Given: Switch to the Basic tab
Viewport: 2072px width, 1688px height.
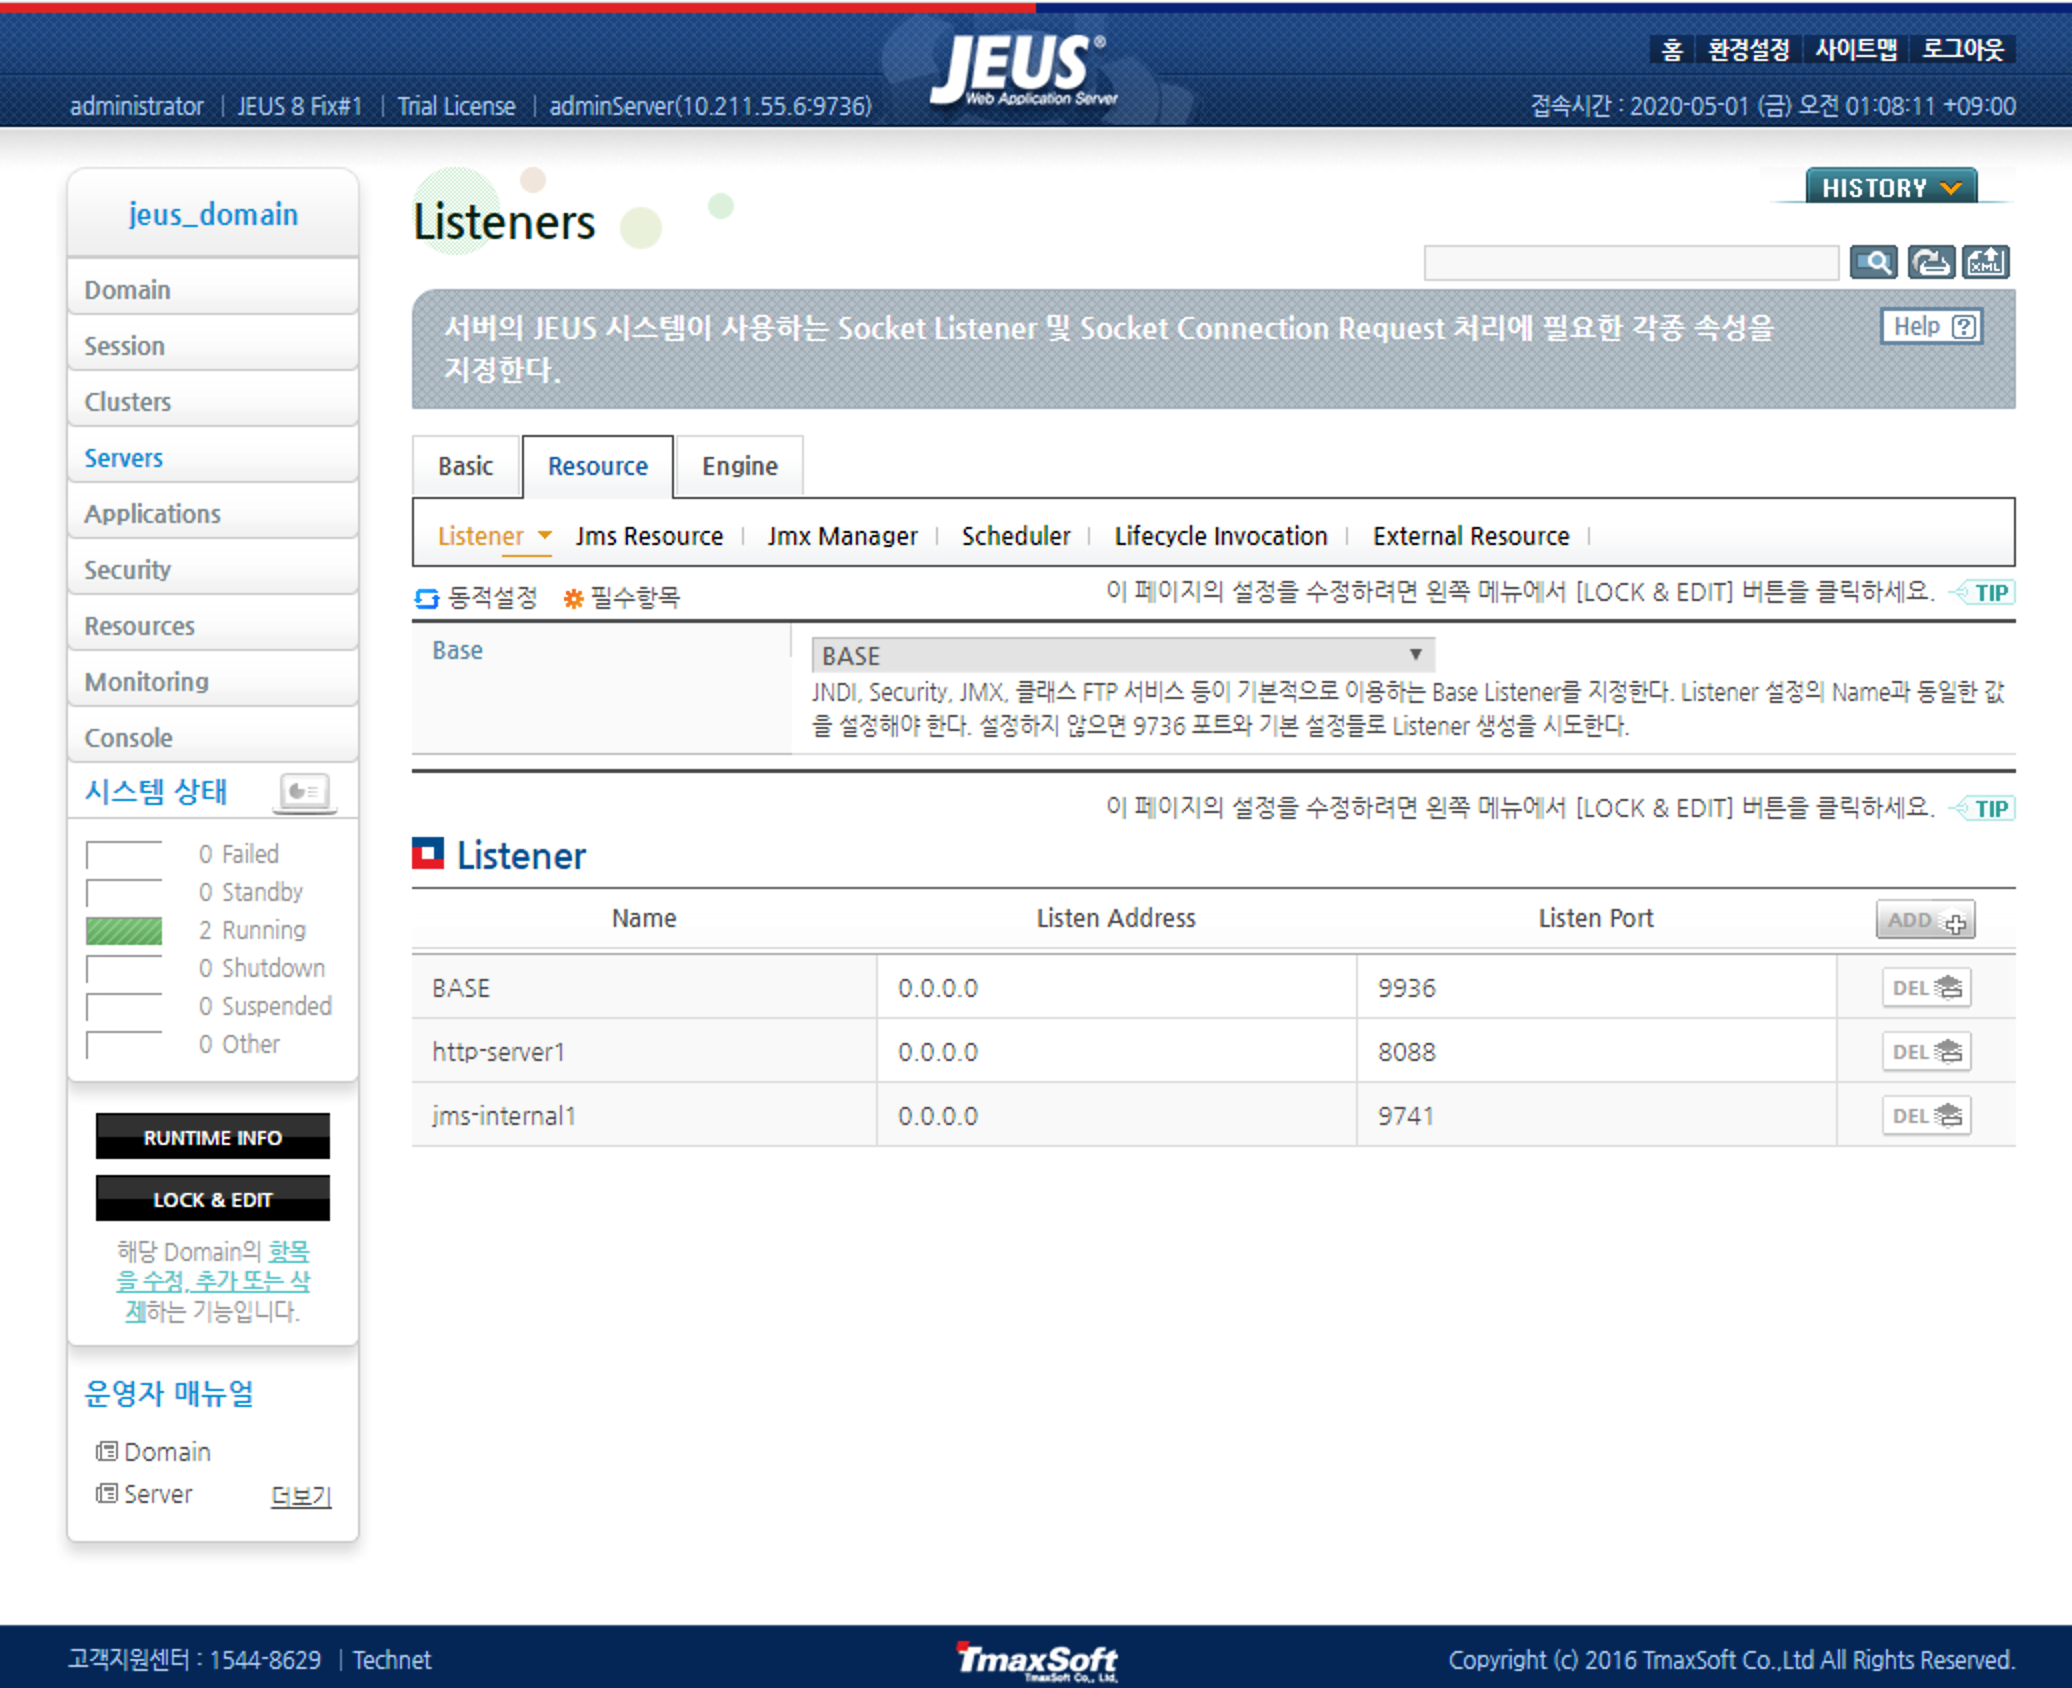Looking at the screenshot, I should 465,466.
